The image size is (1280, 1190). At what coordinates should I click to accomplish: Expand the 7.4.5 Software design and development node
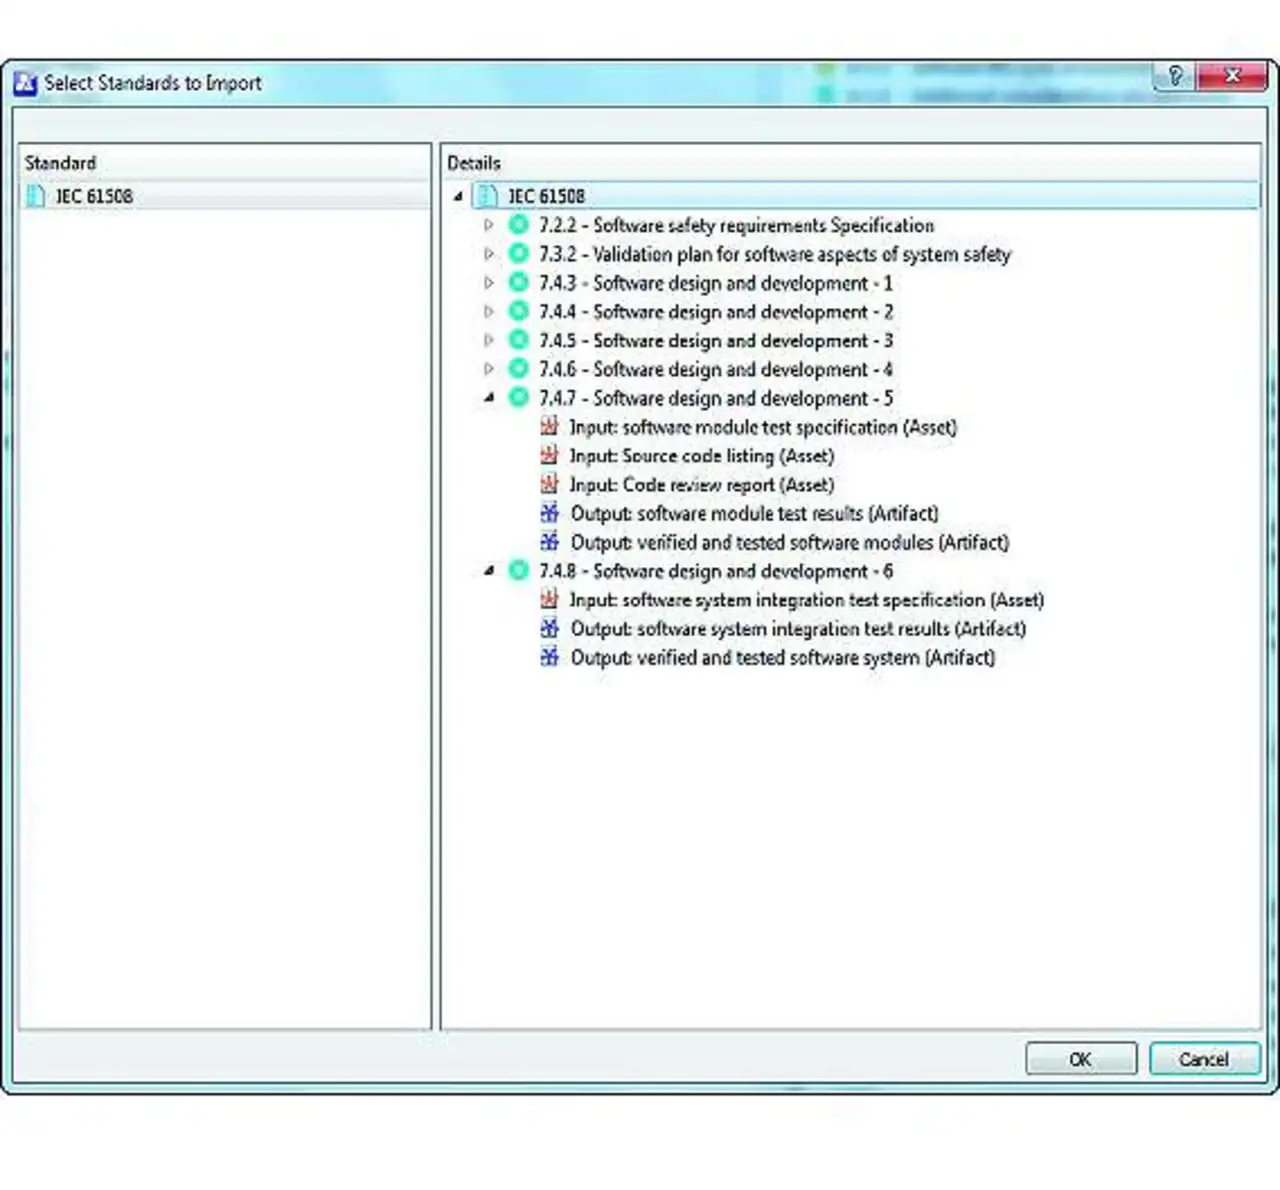pyautogui.click(x=489, y=340)
